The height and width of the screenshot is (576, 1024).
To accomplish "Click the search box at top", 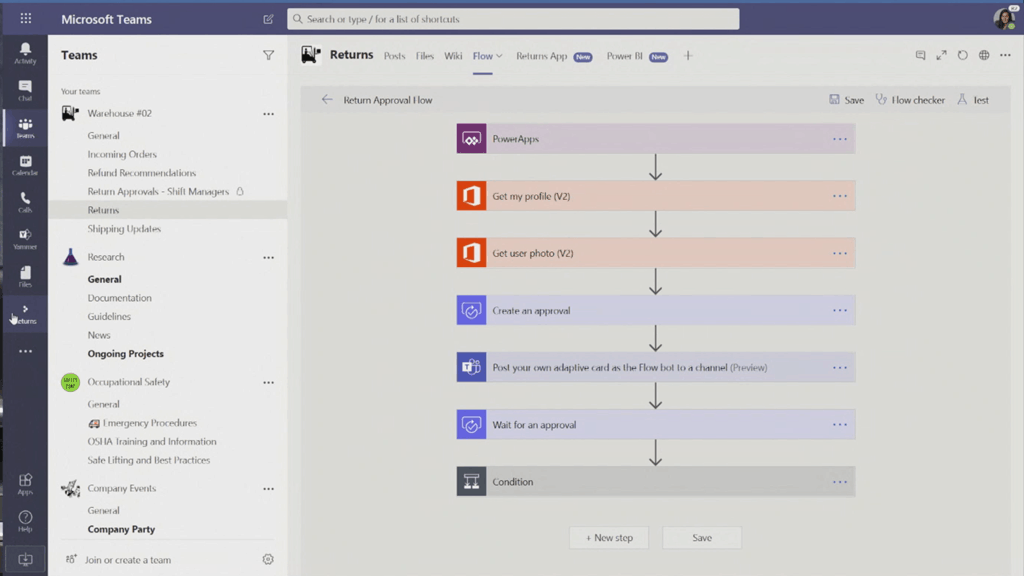I will point(513,19).
